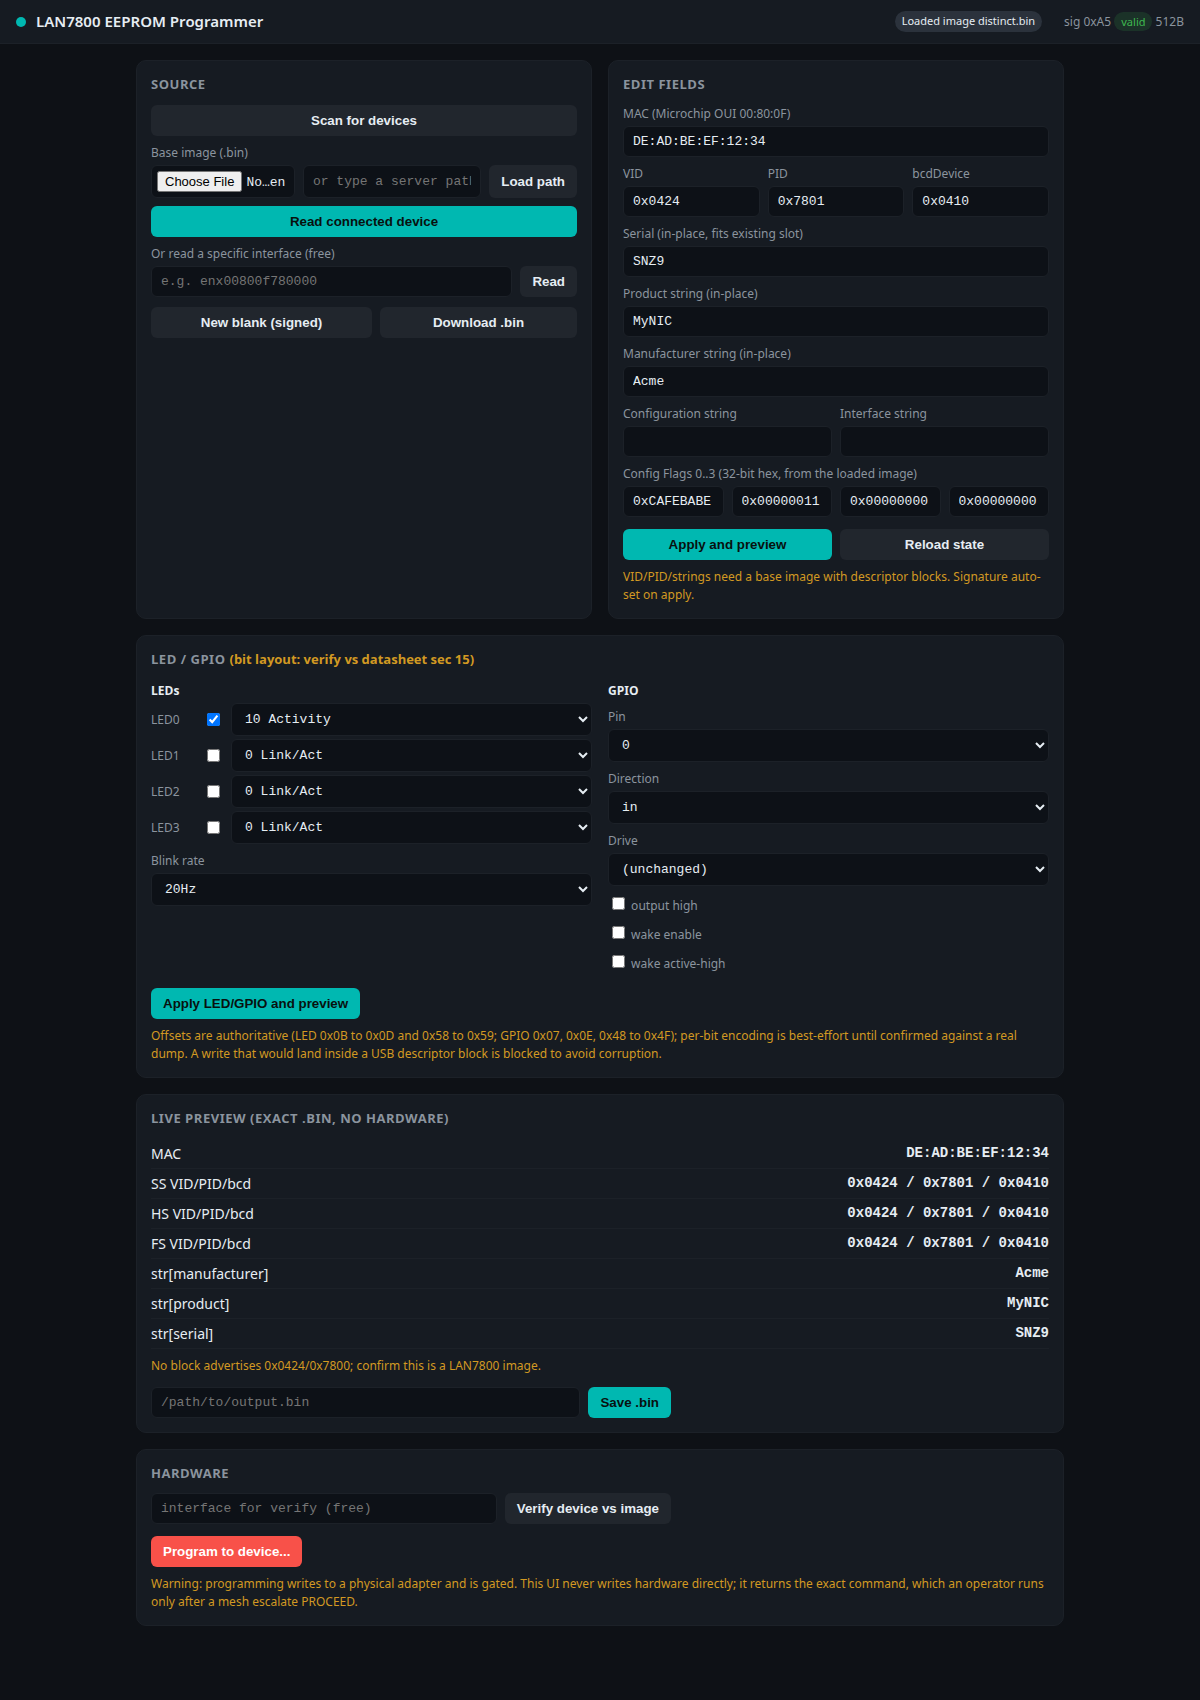Click the interface for verify field
This screenshot has height=1700, width=1200.
[x=324, y=1508]
